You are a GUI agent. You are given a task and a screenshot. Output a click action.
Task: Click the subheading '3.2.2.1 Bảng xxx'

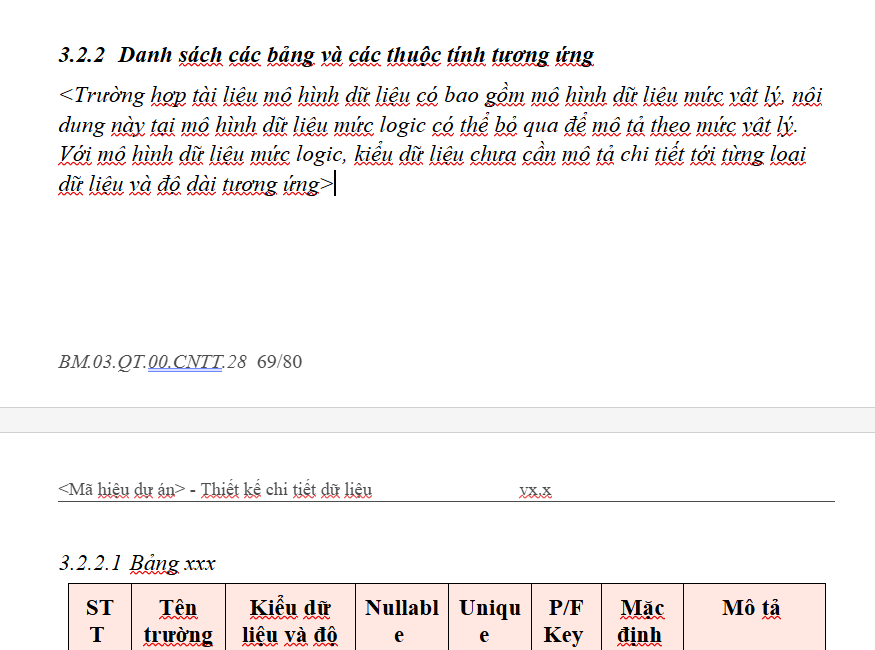137,564
